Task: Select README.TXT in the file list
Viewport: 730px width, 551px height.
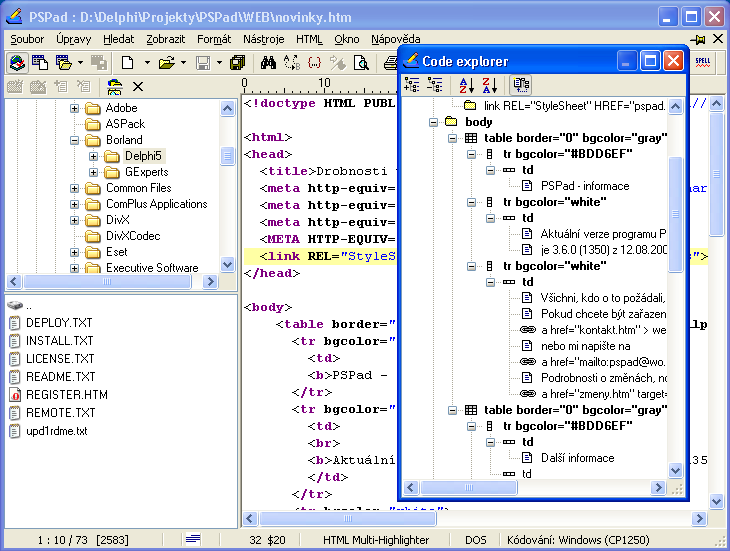Action: click(x=60, y=377)
